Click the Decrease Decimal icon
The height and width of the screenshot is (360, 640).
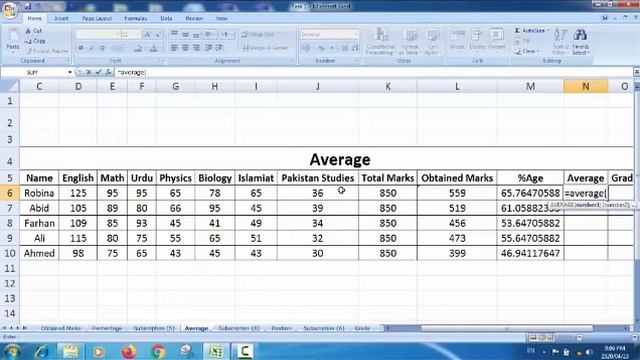click(355, 48)
